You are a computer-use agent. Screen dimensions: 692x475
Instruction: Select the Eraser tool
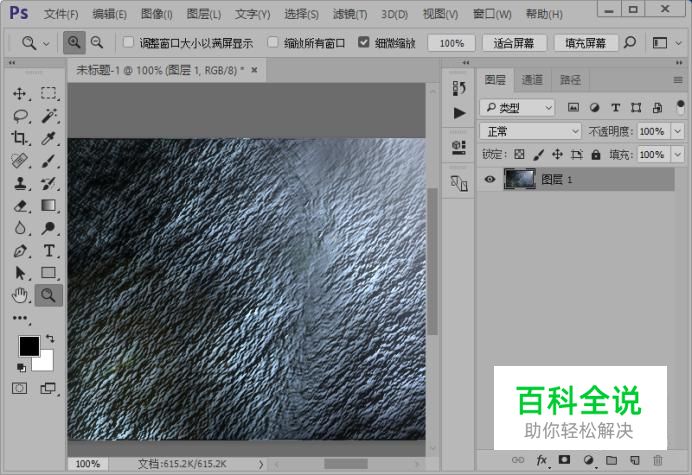pyautogui.click(x=20, y=206)
